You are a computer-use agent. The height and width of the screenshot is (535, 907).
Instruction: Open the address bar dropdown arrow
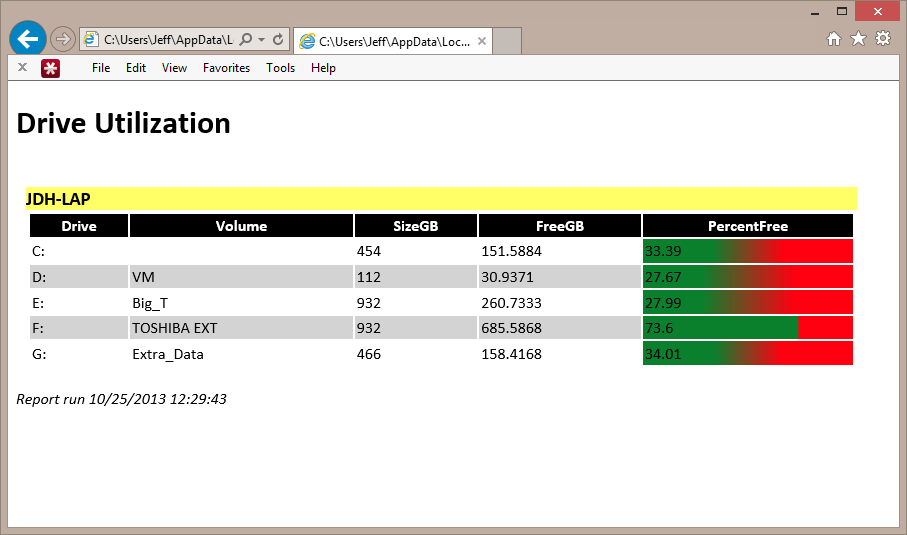pyautogui.click(x=261, y=39)
